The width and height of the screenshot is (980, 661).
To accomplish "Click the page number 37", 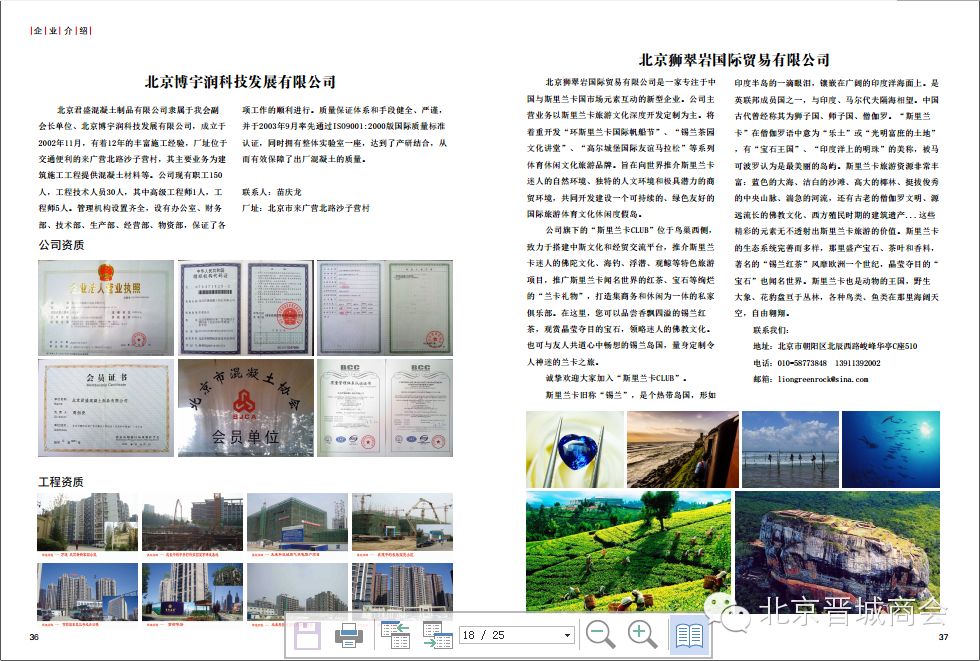I will [943, 637].
